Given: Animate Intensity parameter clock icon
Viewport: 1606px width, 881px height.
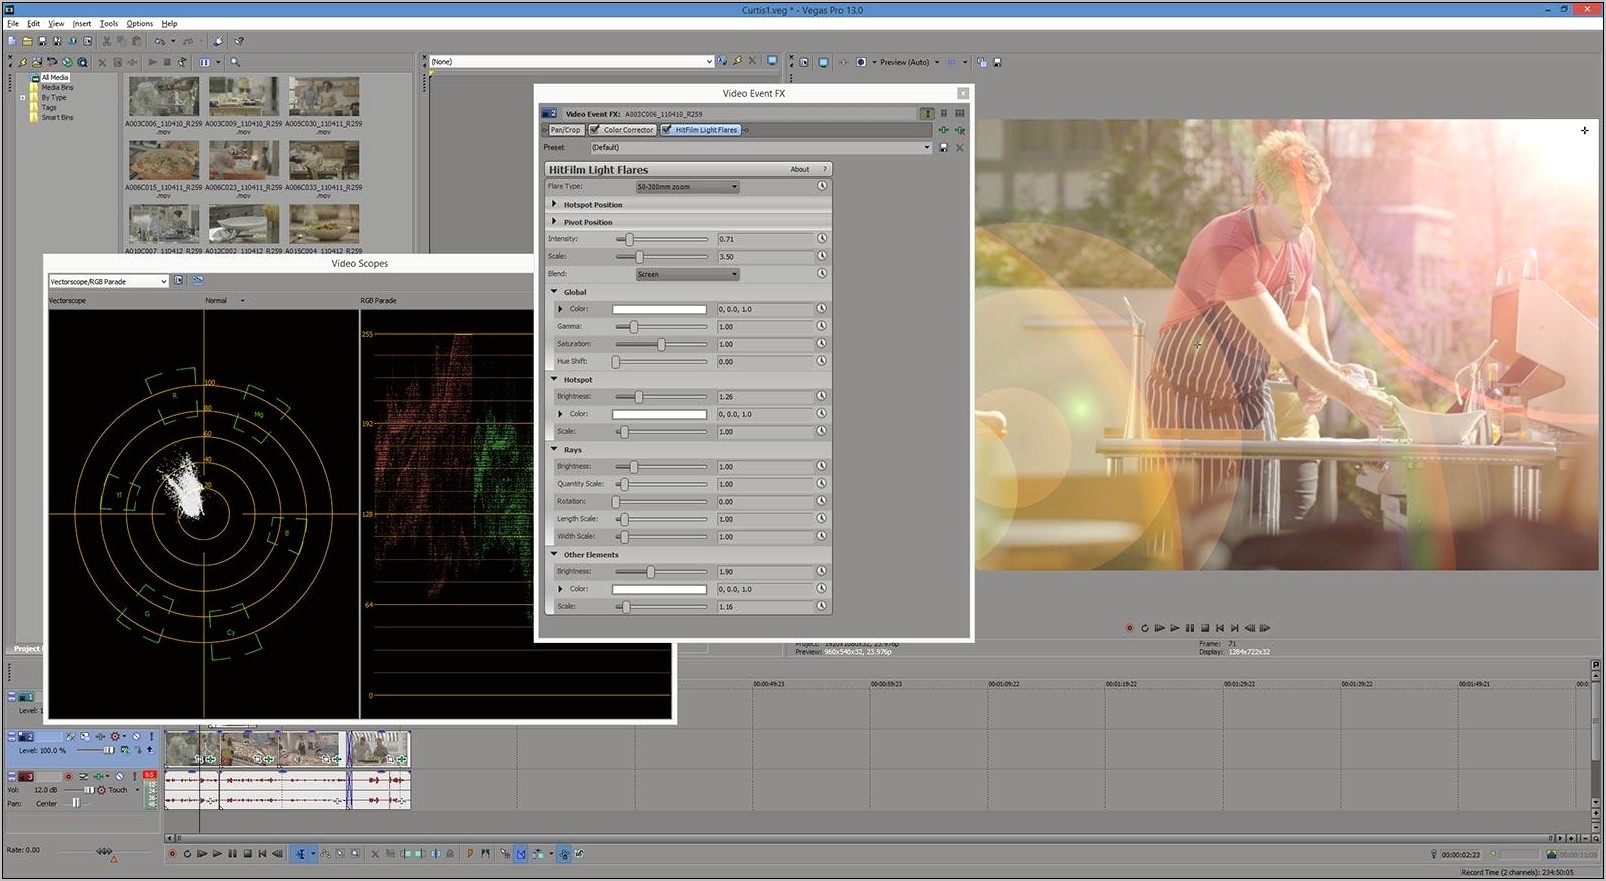Looking at the screenshot, I should [822, 239].
